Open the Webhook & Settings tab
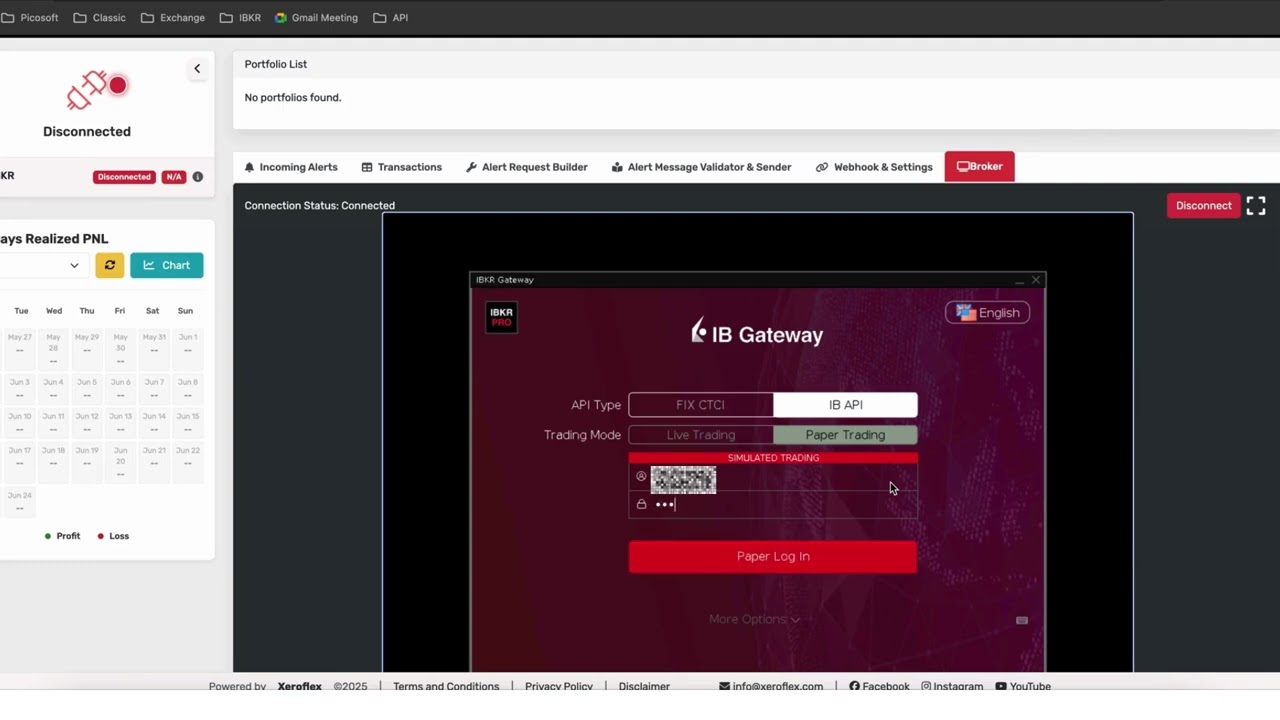1280x720 pixels. tap(874, 167)
